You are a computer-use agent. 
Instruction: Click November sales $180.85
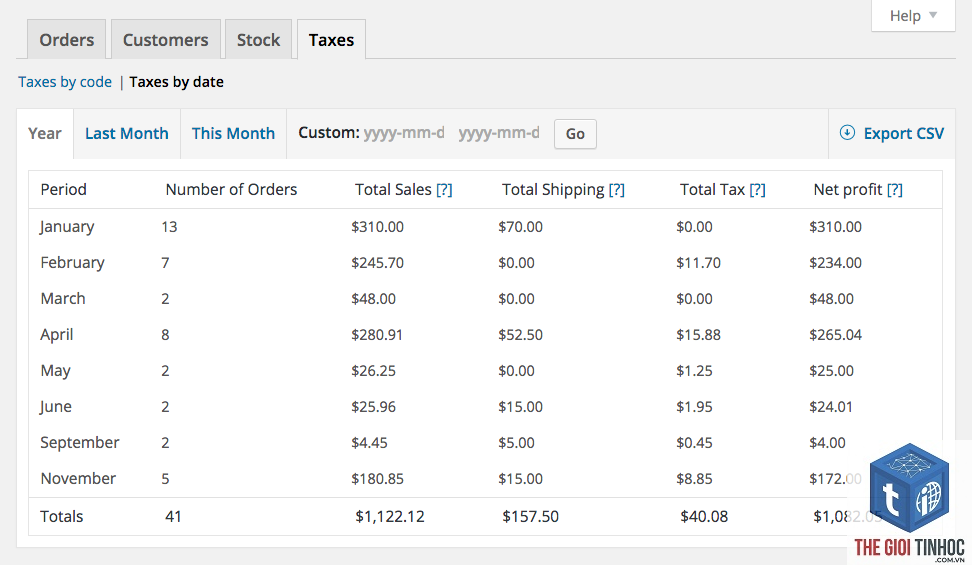378,479
